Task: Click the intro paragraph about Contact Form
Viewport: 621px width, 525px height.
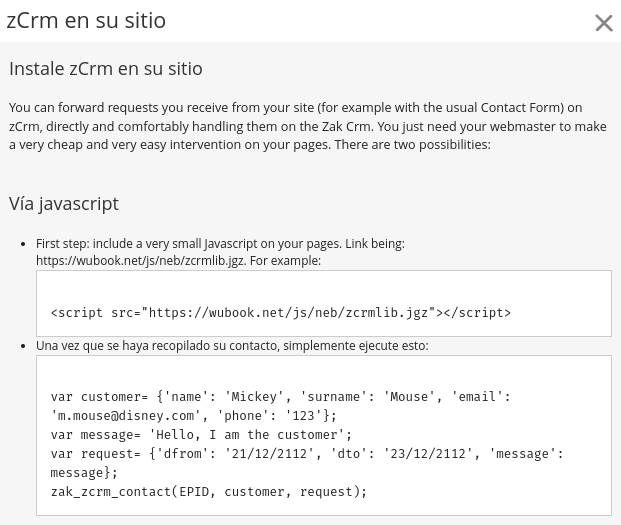Action: coord(308,126)
